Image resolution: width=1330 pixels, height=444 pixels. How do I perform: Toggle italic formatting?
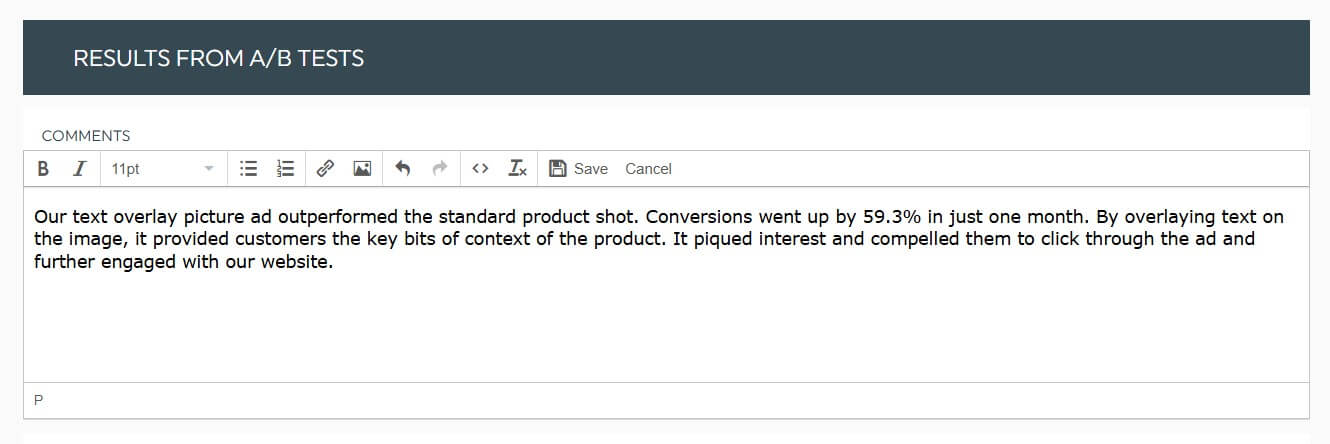pyautogui.click(x=80, y=169)
